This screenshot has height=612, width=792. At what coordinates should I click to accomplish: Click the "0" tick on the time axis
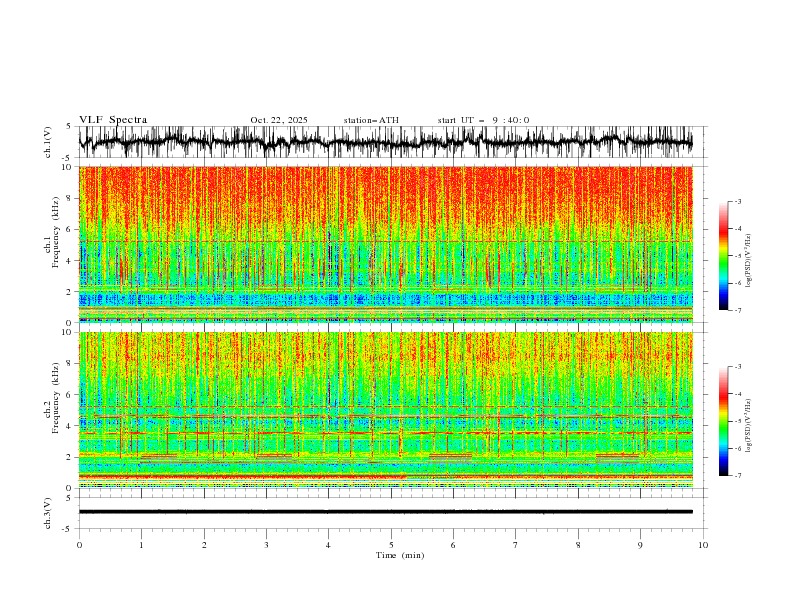pyautogui.click(x=79, y=545)
